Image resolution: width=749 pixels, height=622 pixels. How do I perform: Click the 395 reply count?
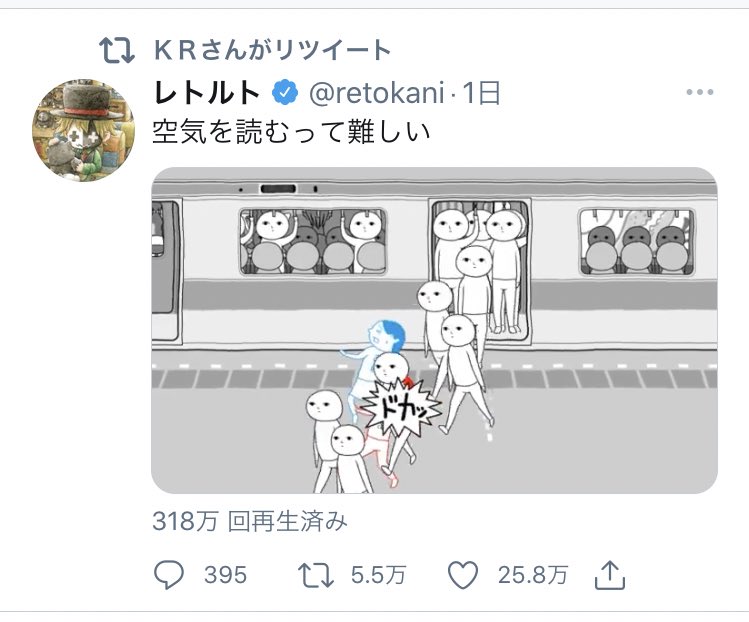tap(225, 575)
